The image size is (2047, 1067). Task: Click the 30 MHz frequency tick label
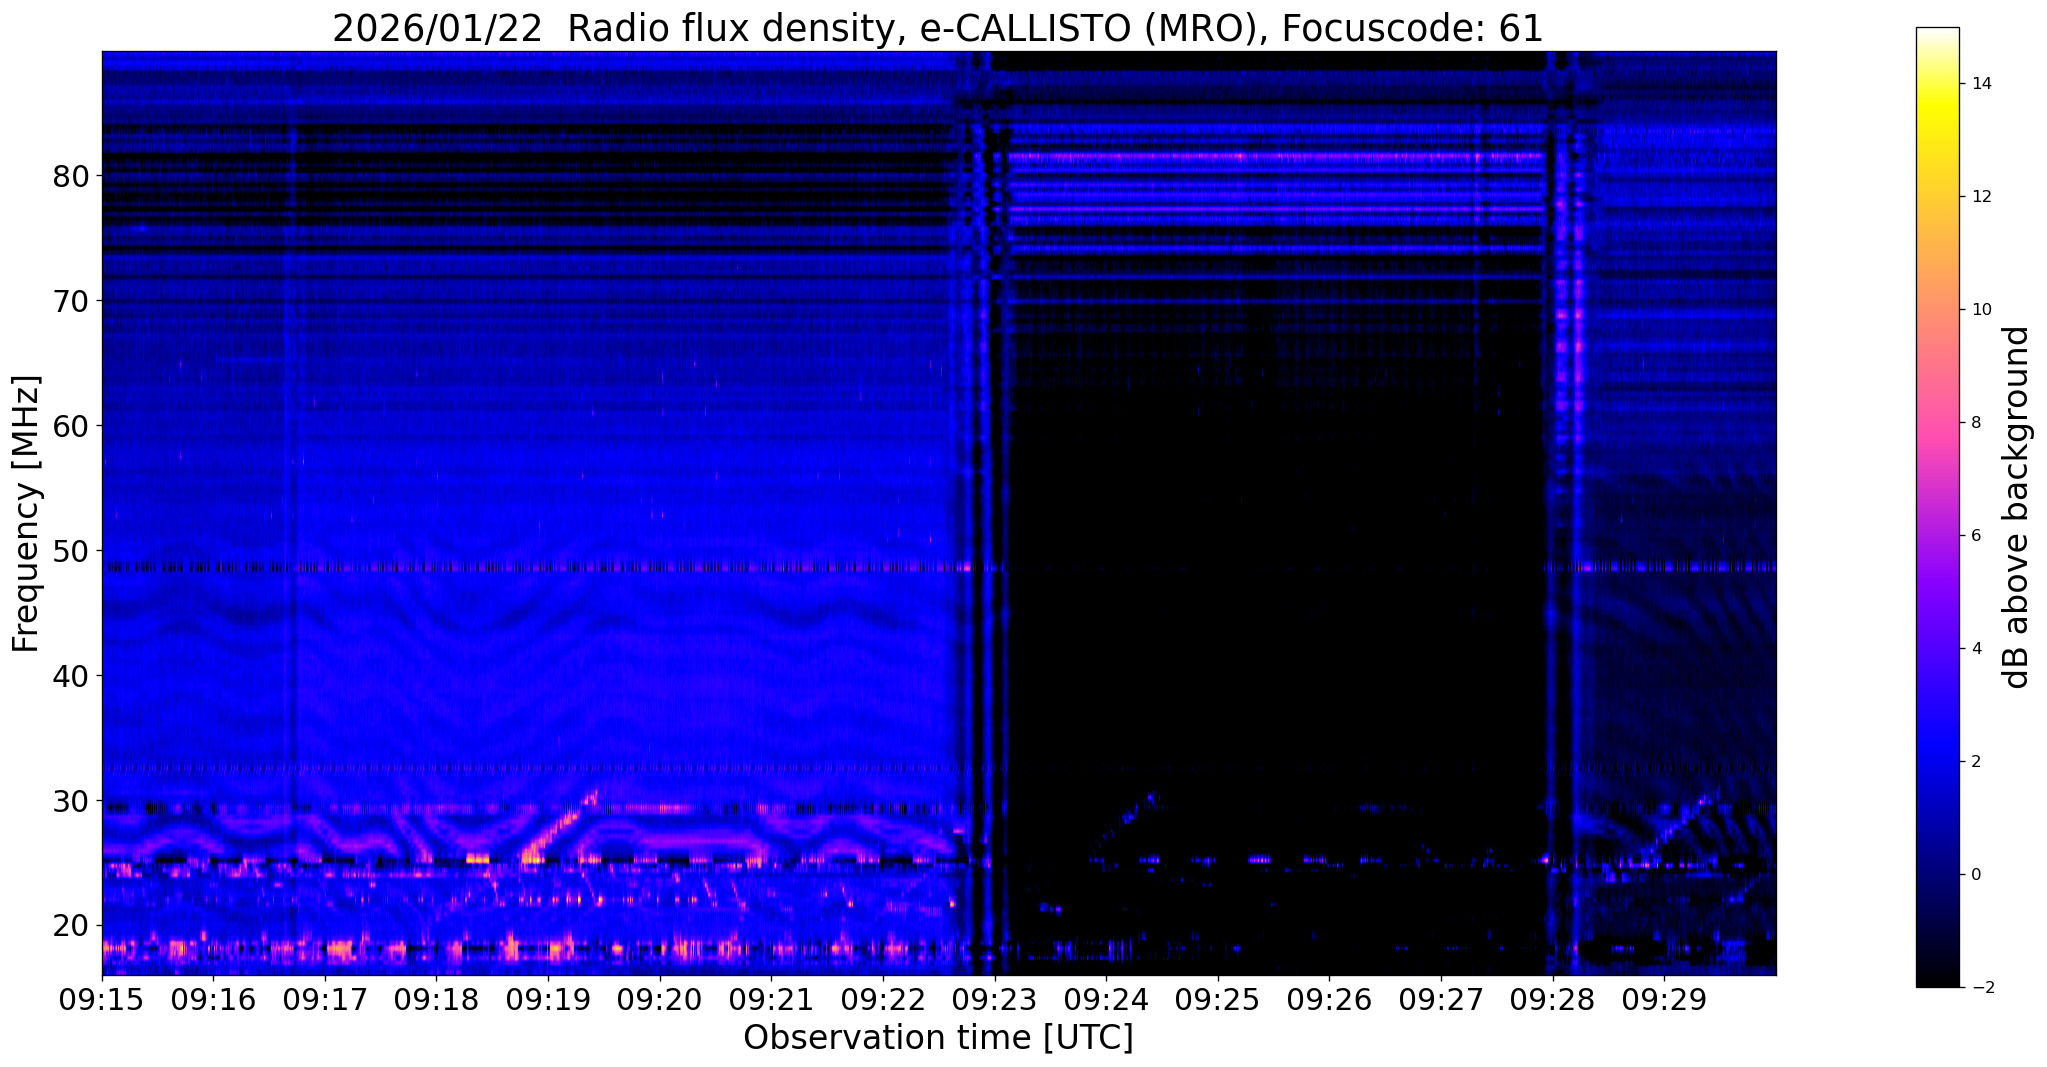pyautogui.click(x=70, y=801)
